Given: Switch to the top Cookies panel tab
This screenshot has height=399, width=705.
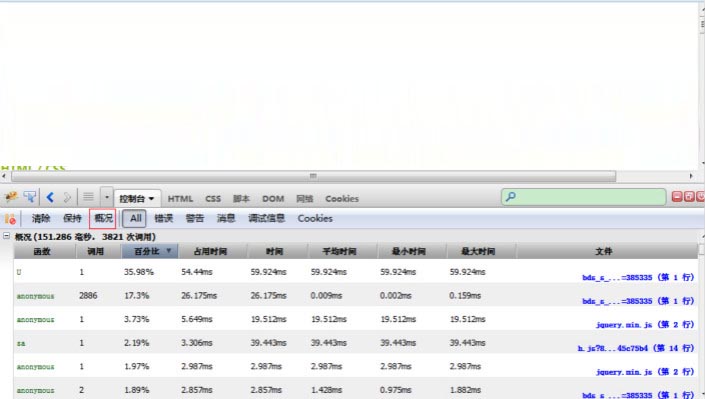Looking at the screenshot, I should pos(342,199).
